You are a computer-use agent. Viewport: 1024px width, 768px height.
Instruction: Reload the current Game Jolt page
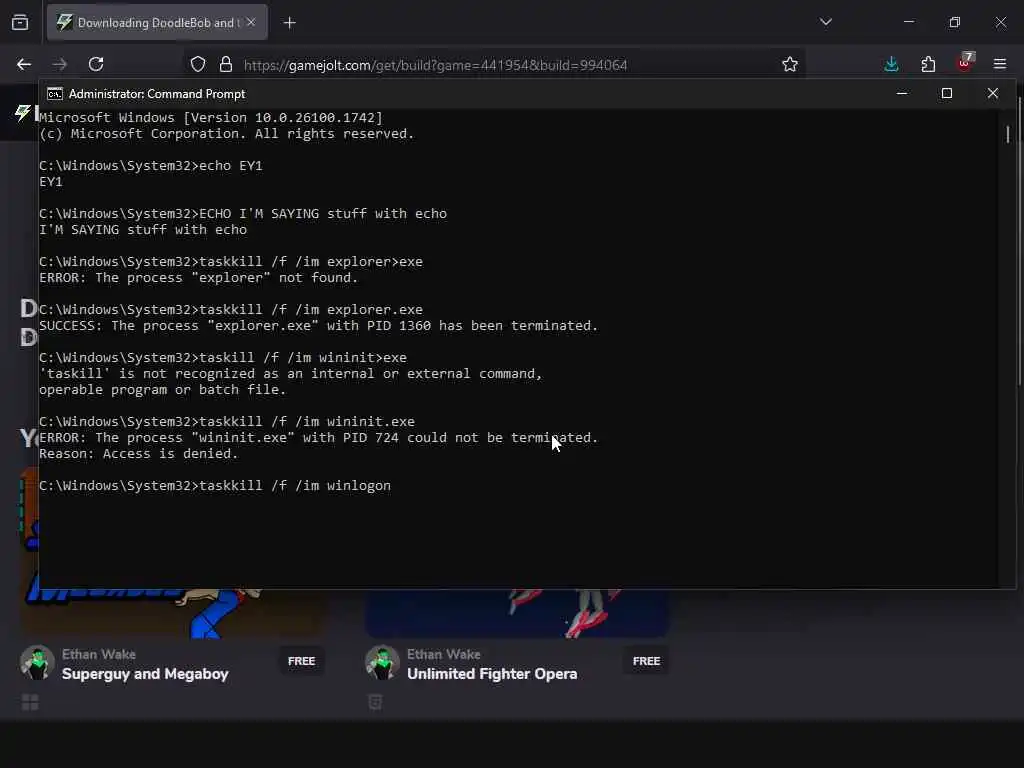[x=96, y=64]
